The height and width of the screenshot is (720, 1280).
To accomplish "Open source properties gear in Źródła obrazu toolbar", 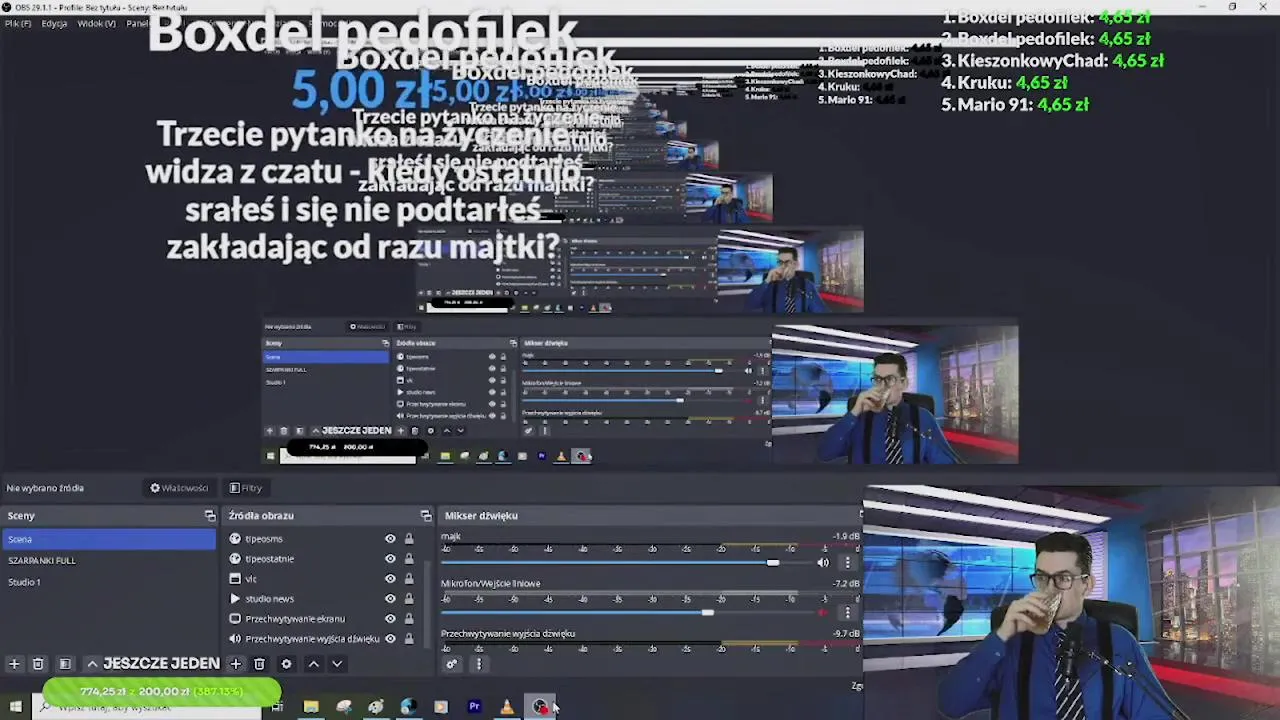I will 286,664.
